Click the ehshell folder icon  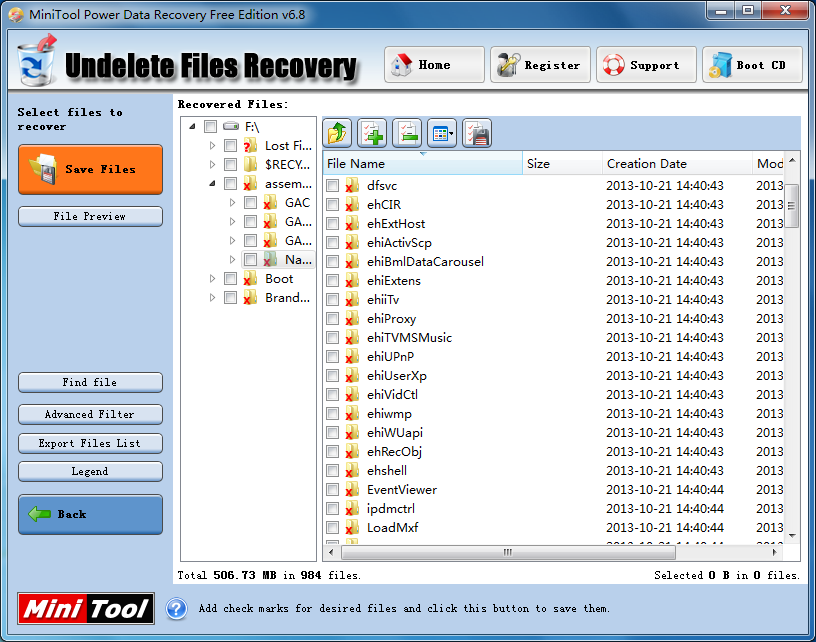tap(352, 471)
